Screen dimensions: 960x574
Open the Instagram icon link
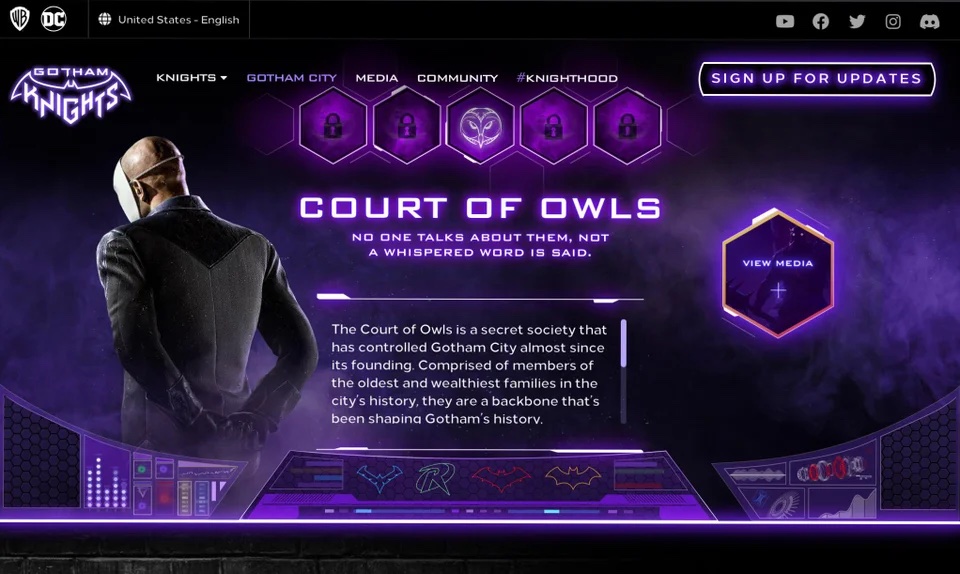[893, 21]
